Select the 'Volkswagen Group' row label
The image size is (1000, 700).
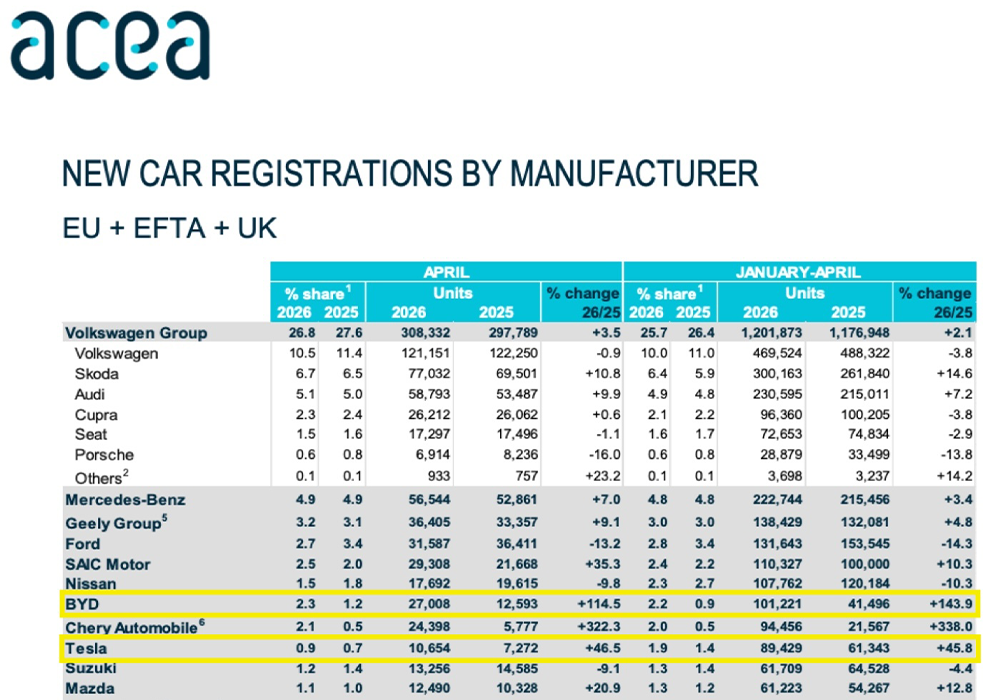[136, 333]
